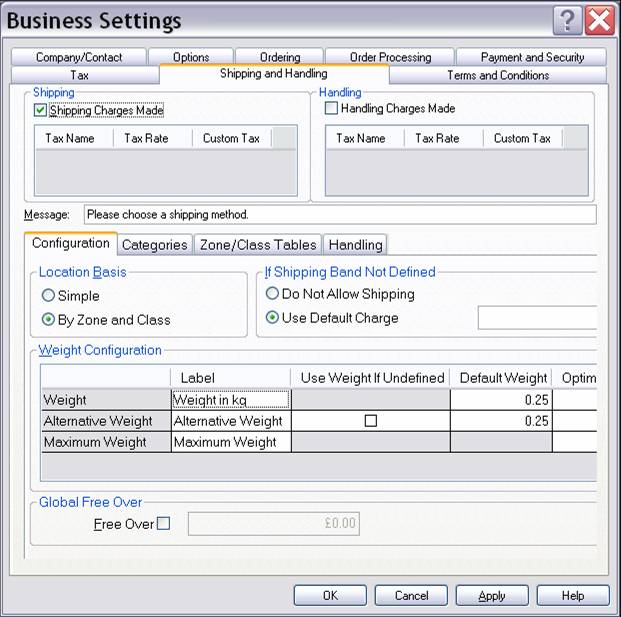Select the Simple location basis option
The height and width of the screenshot is (617, 621).
(49, 296)
